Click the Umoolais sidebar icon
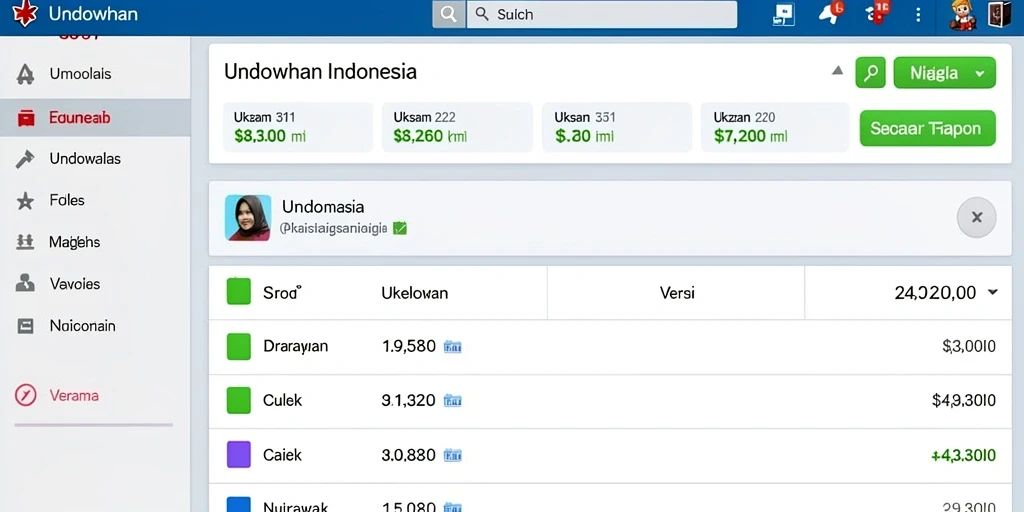Image resolution: width=1024 pixels, height=512 pixels. 25,74
